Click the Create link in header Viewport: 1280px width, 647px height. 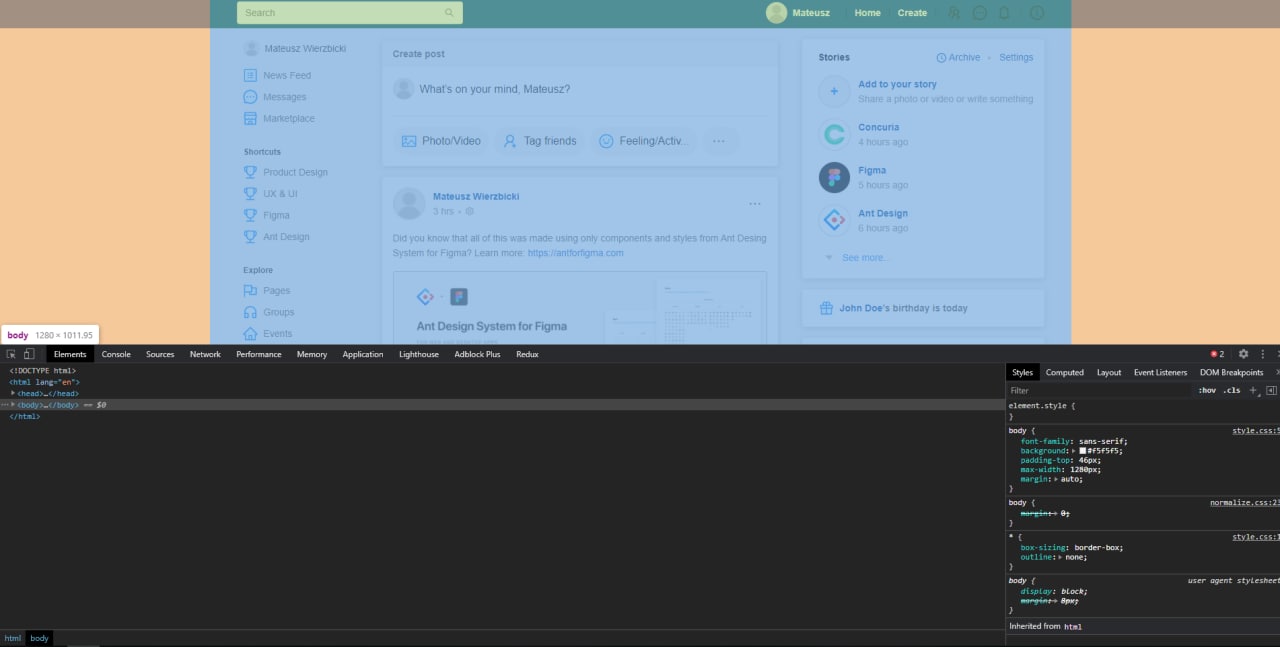point(912,13)
